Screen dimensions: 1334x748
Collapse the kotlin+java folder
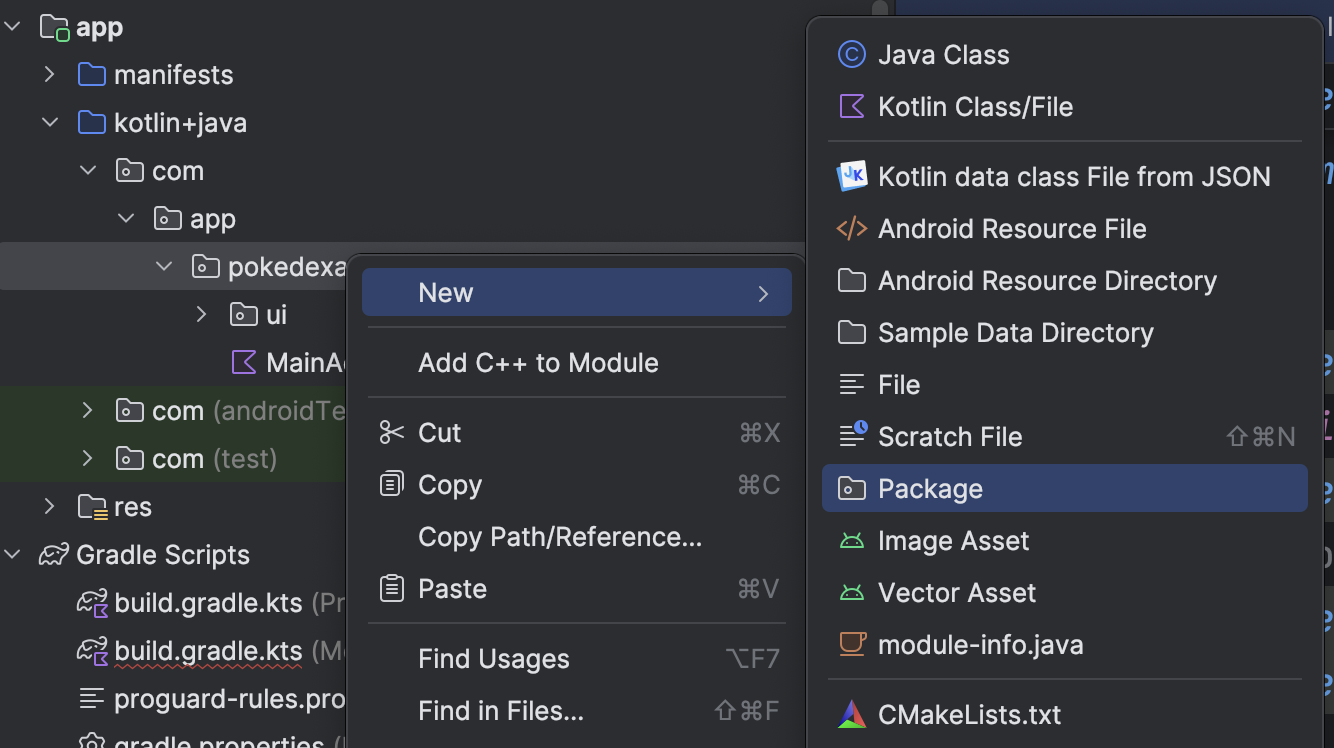(49, 123)
